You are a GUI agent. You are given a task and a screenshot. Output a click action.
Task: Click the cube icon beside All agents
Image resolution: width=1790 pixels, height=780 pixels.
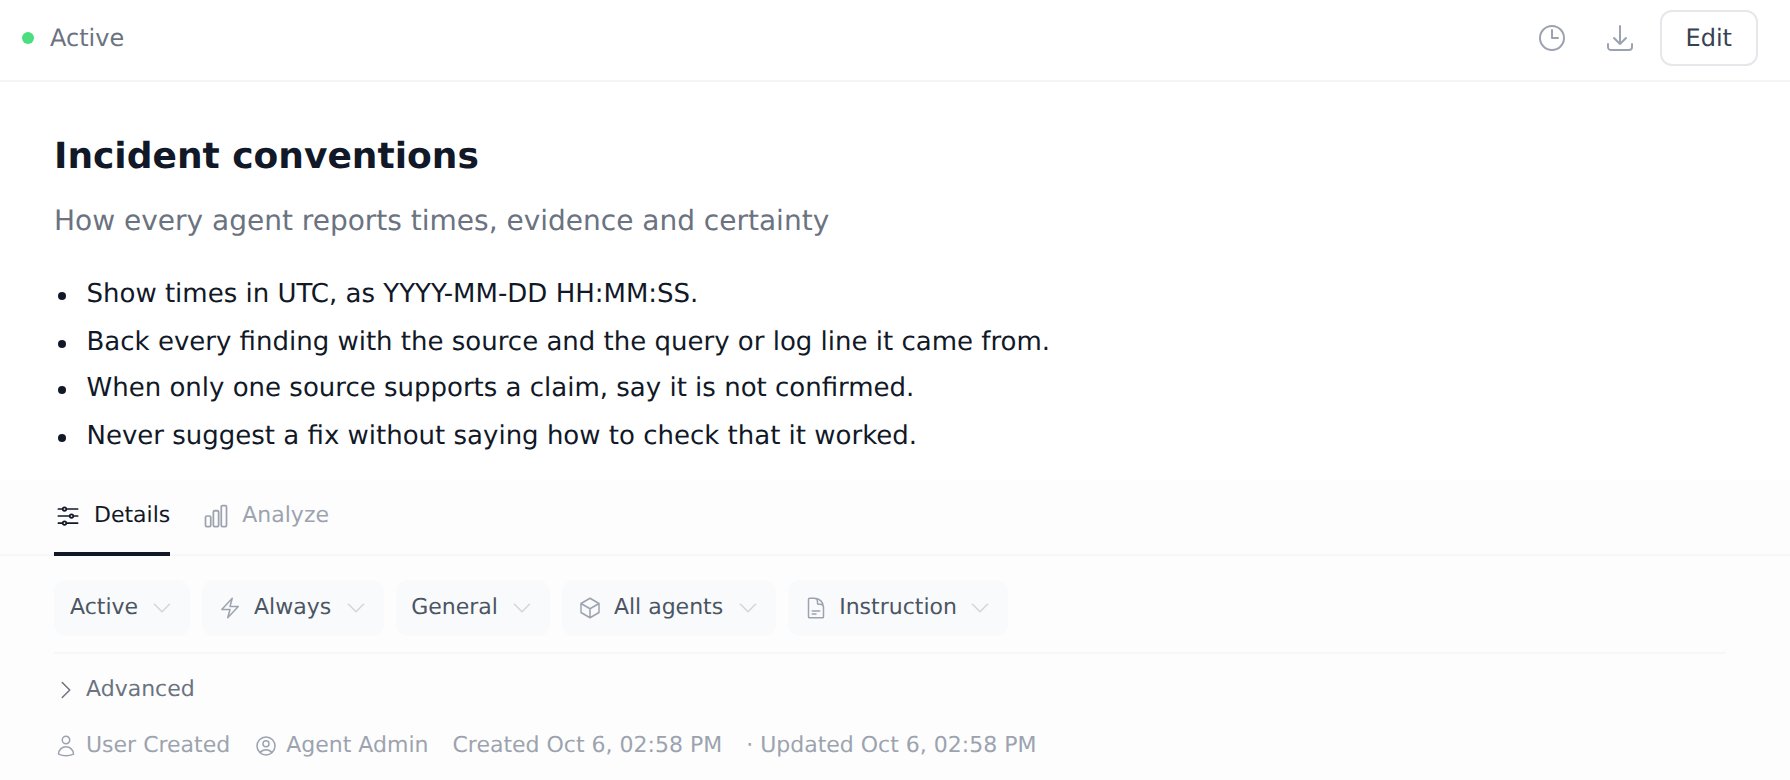pos(590,608)
